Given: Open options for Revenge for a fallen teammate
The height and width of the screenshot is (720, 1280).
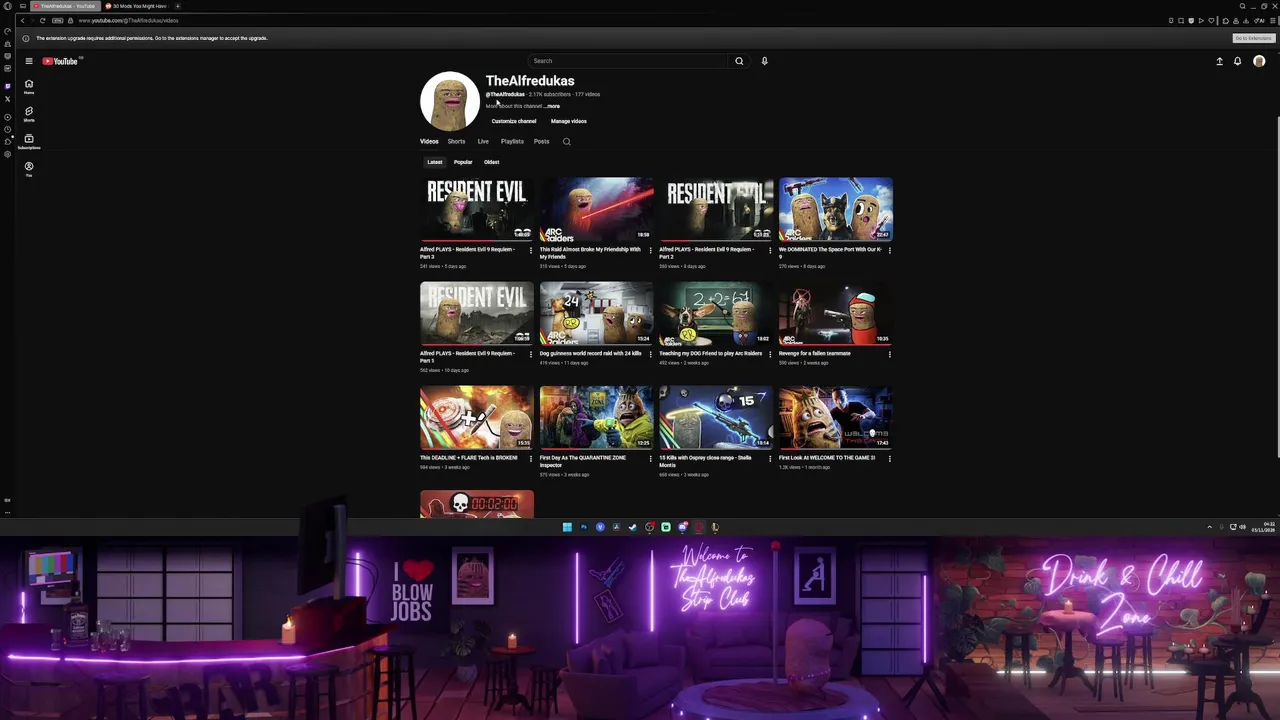Looking at the screenshot, I should [890, 354].
